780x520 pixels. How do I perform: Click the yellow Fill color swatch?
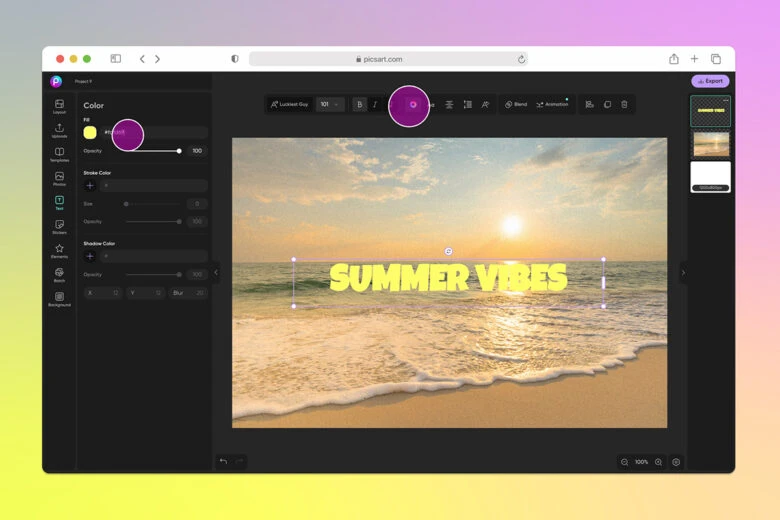pyautogui.click(x=90, y=132)
